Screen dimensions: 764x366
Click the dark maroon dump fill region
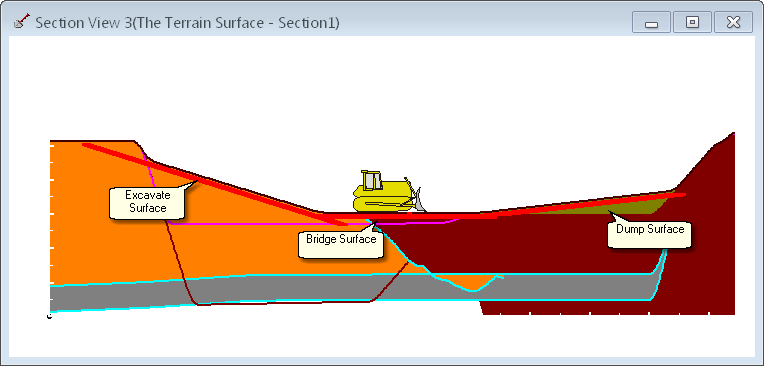coord(536,244)
